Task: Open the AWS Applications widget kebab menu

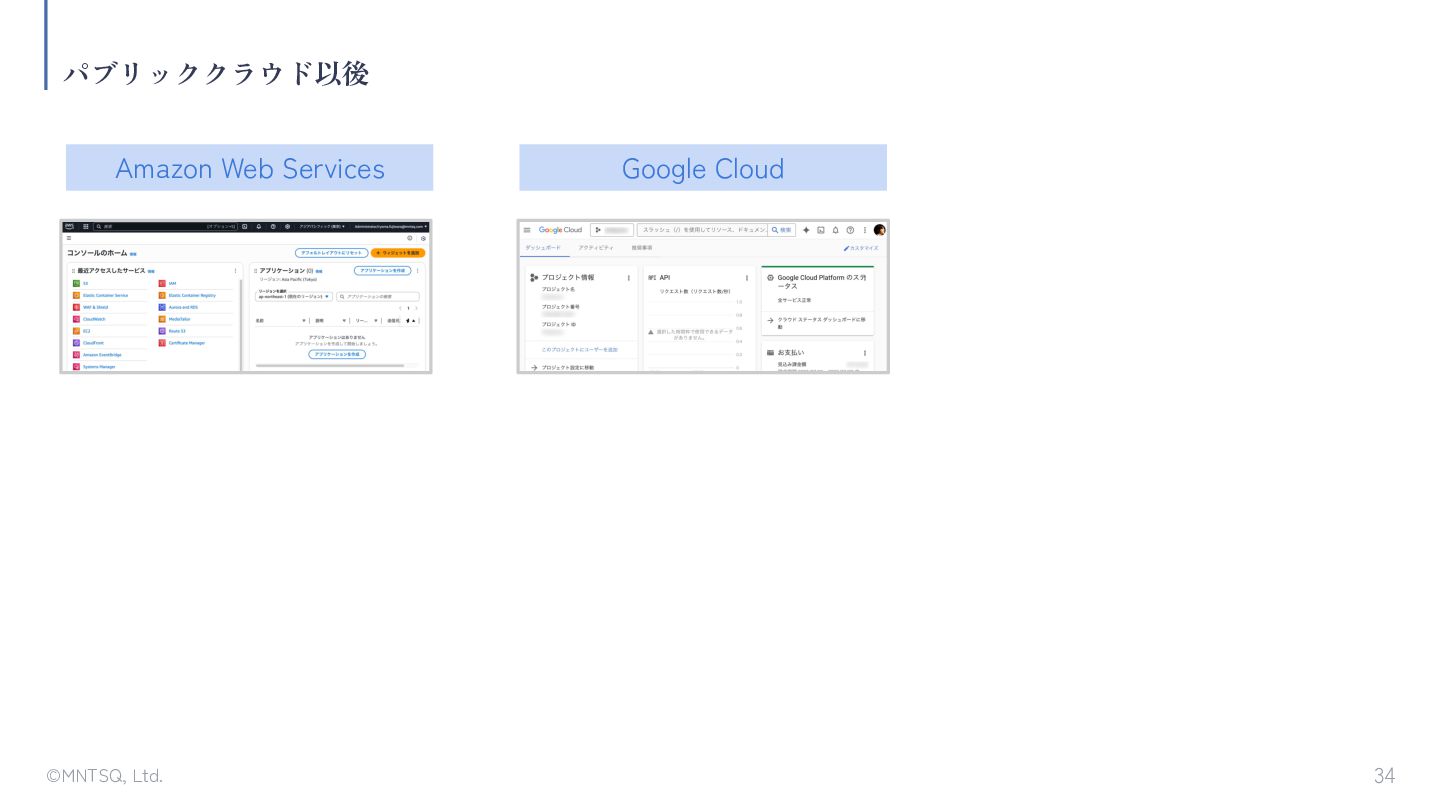Action: point(418,271)
